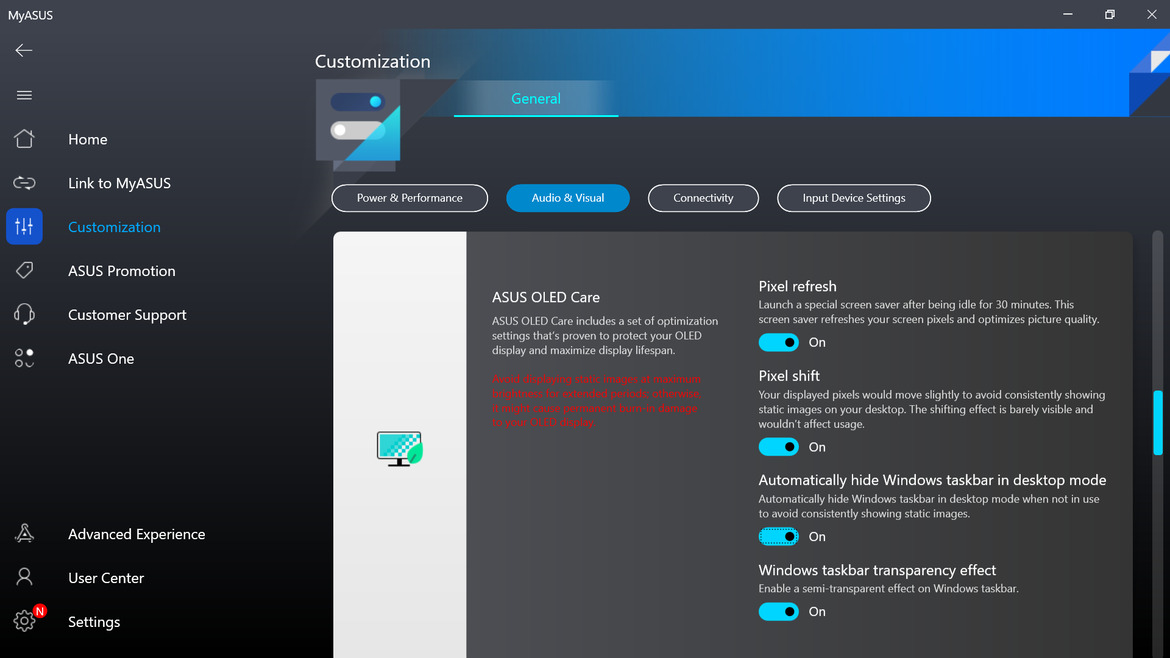Select Customization in the sidebar
This screenshot has width=1170, height=658.
tap(114, 228)
